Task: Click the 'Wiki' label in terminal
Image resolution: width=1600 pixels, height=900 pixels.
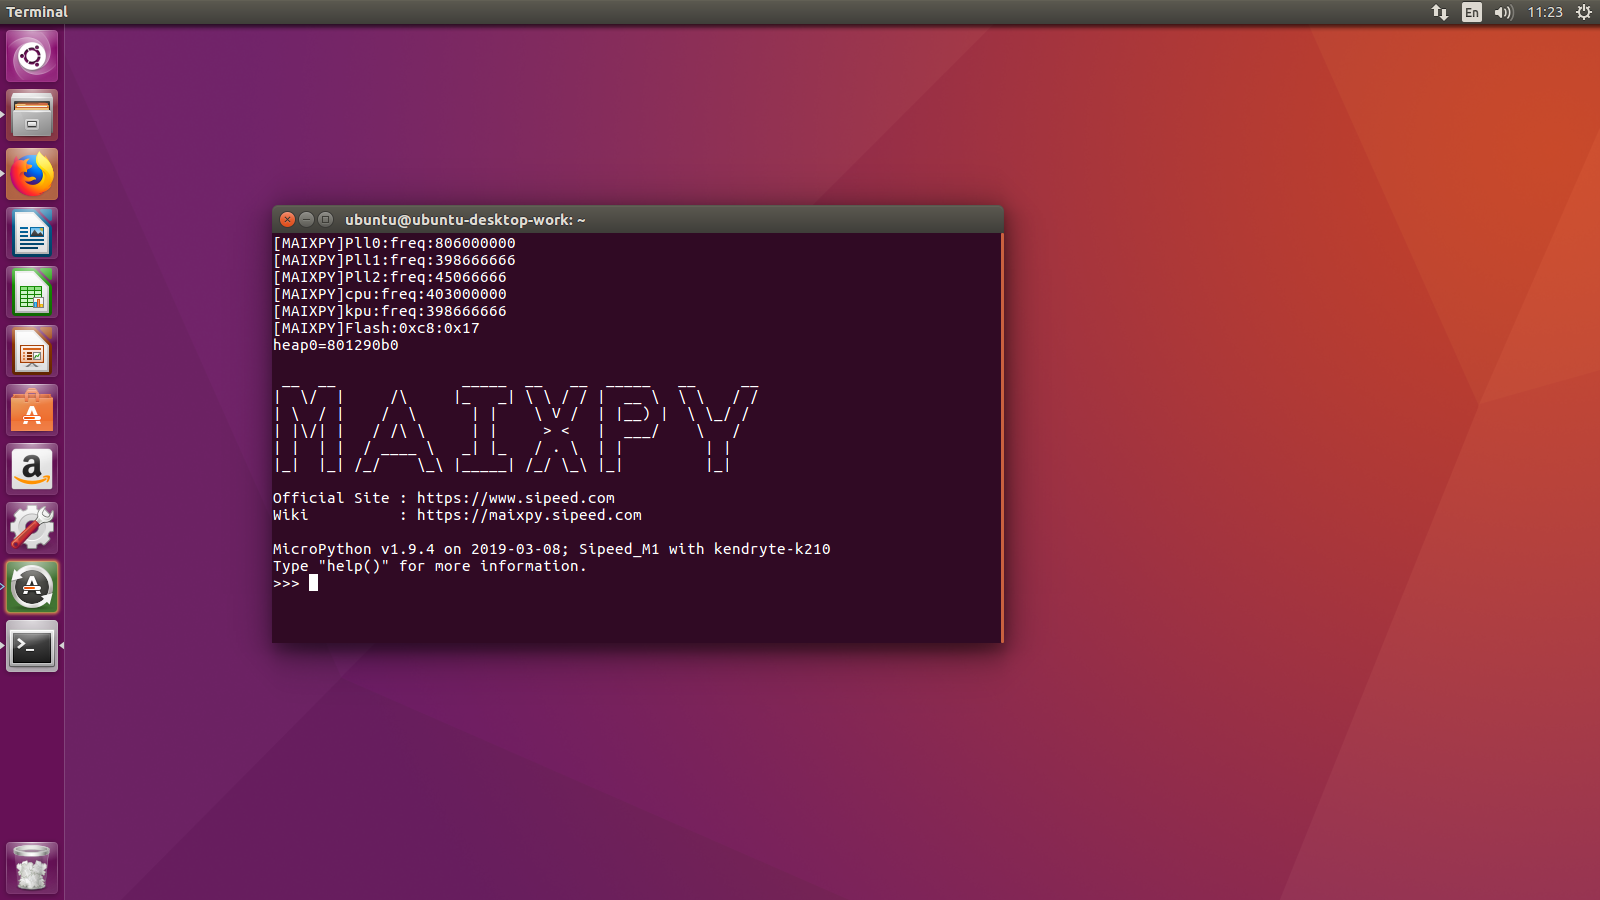Action: tap(291, 515)
